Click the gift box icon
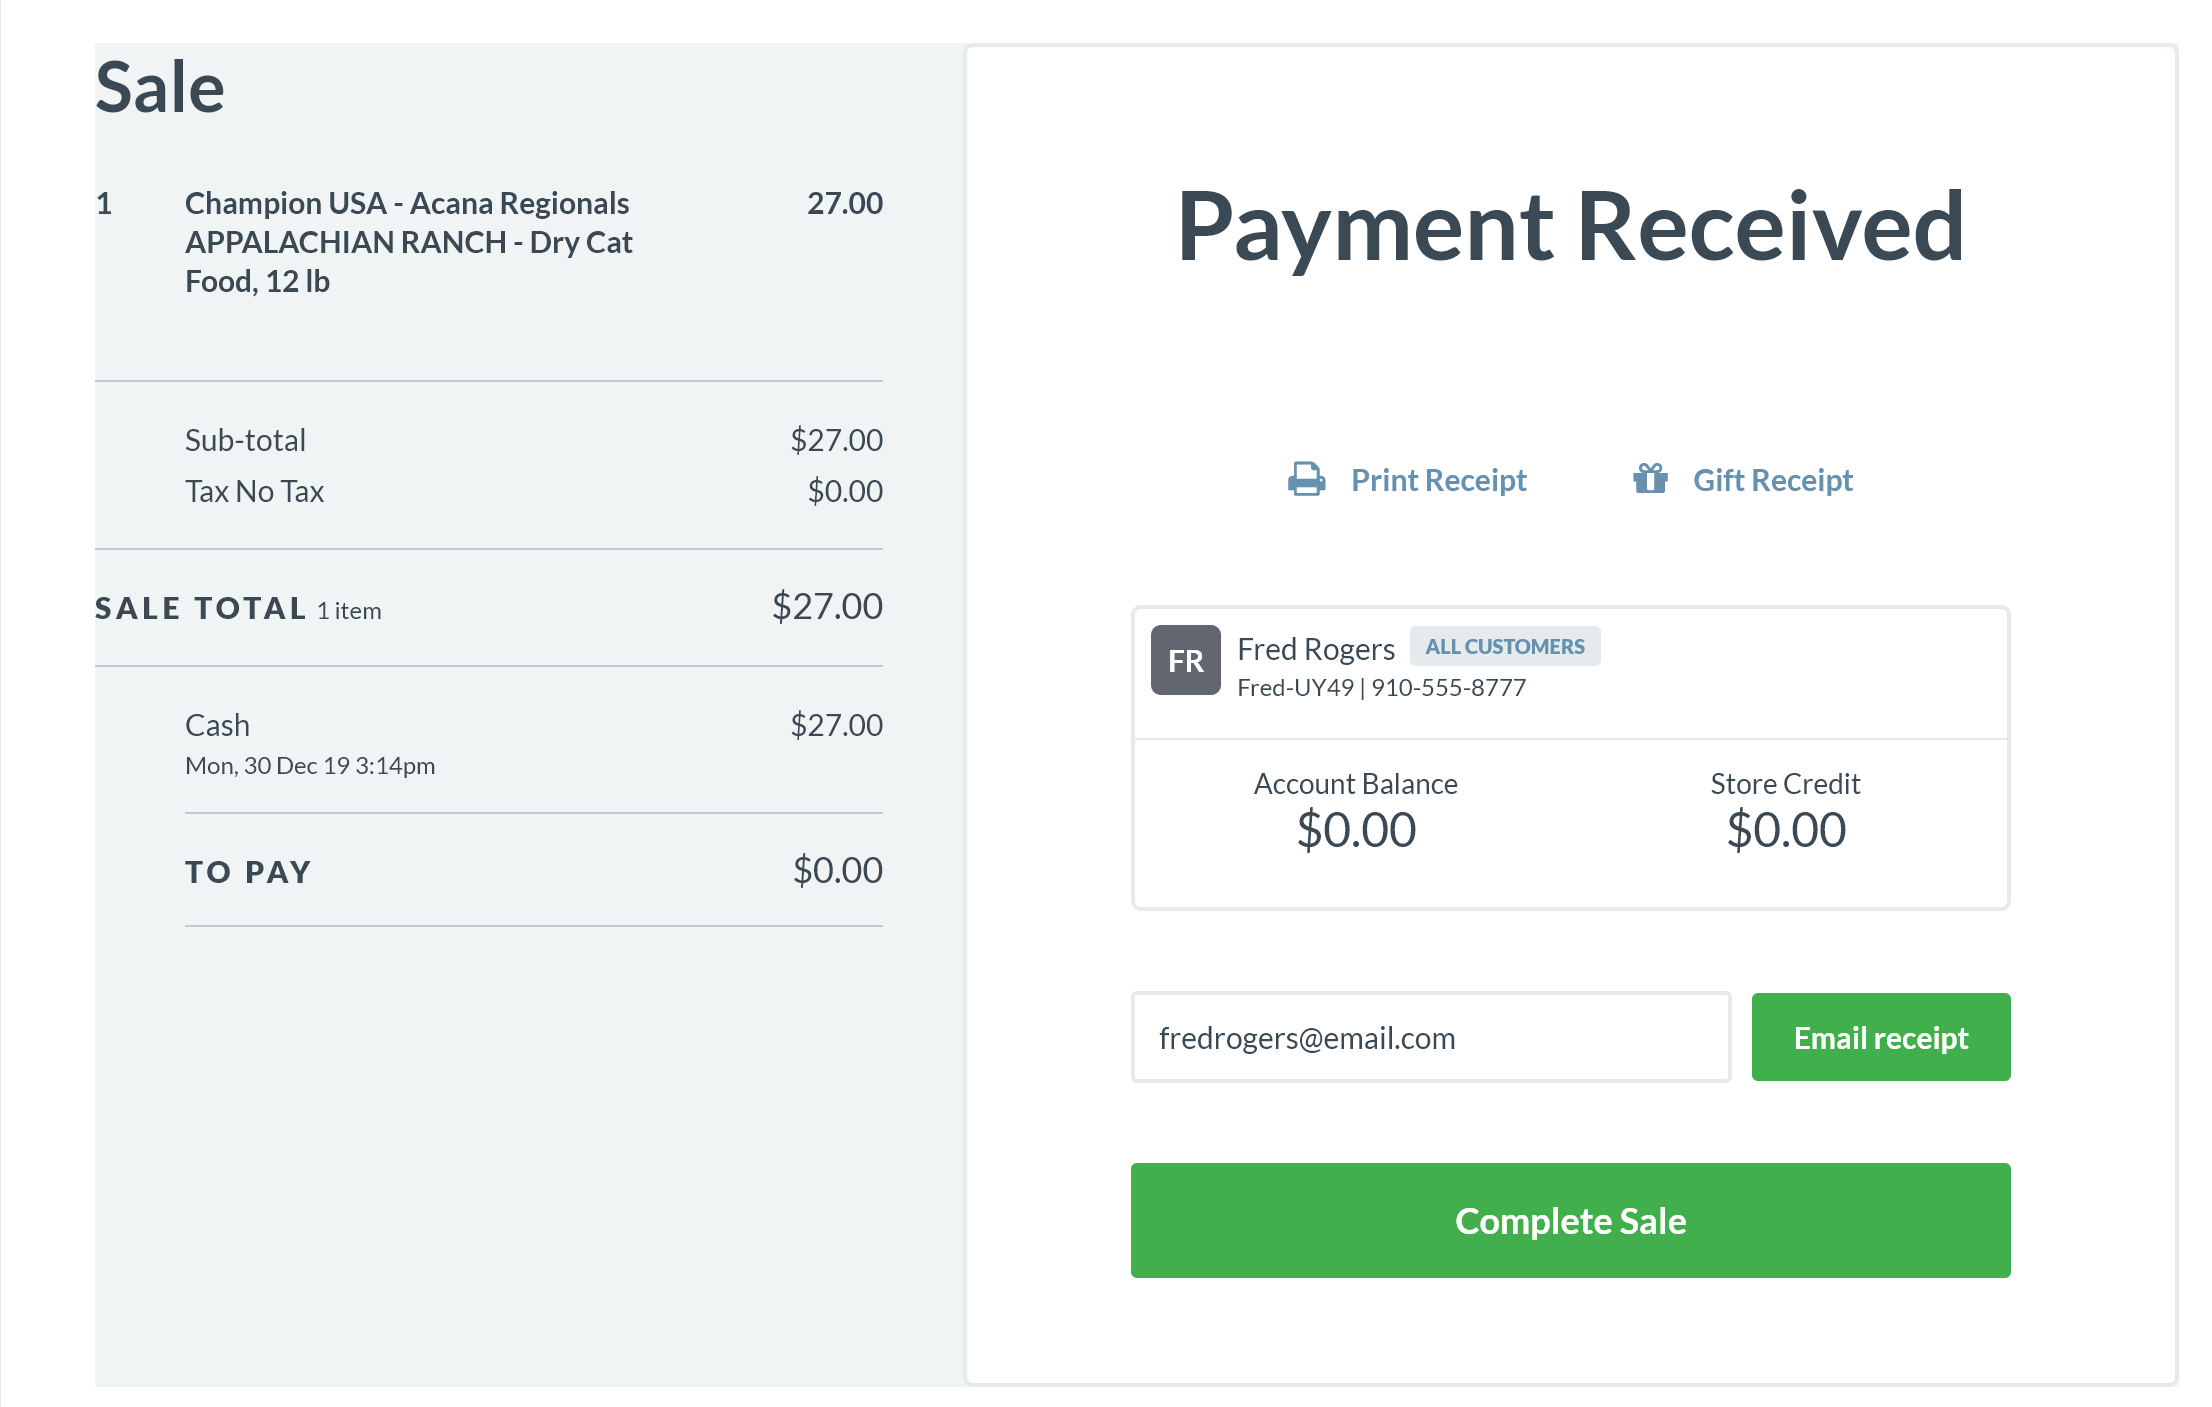 point(1650,480)
